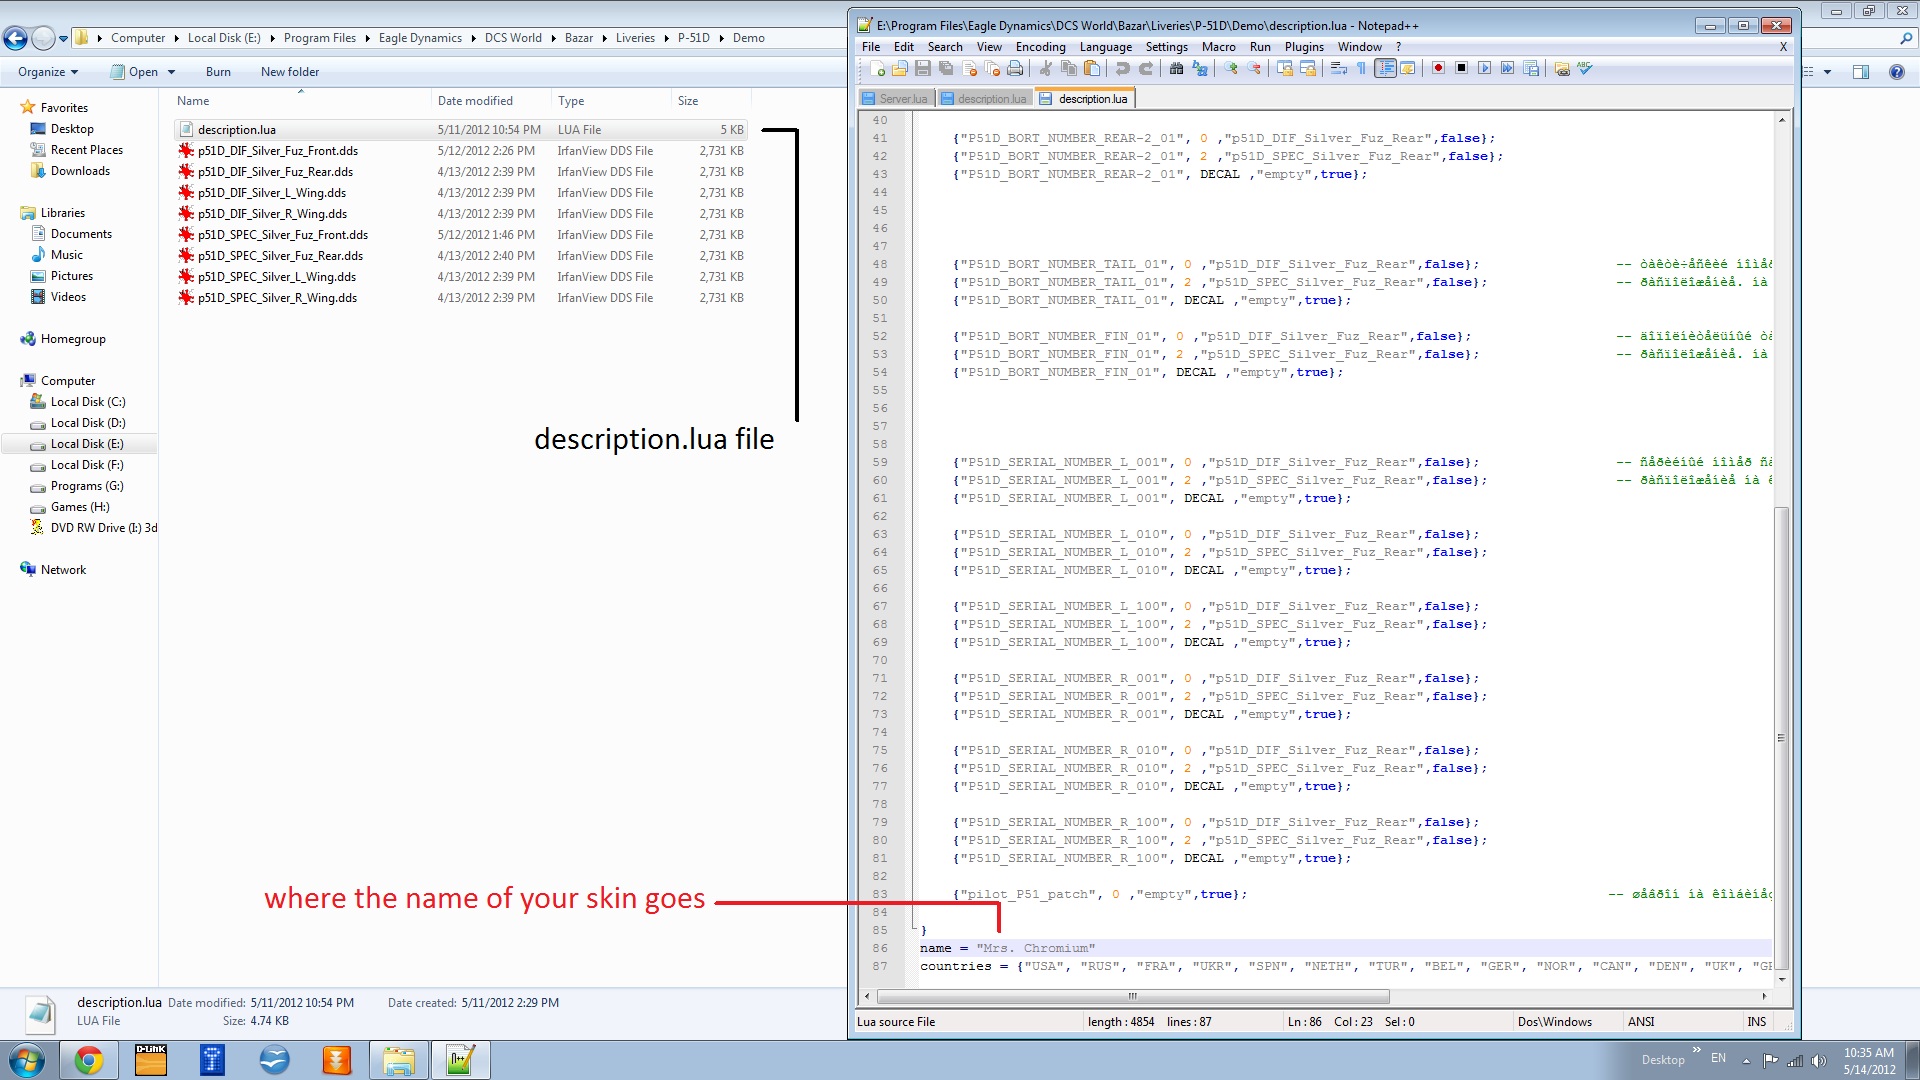This screenshot has width=1920, height=1080.
Task: Click the Save All toolbar icon
Action: pos(946,69)
